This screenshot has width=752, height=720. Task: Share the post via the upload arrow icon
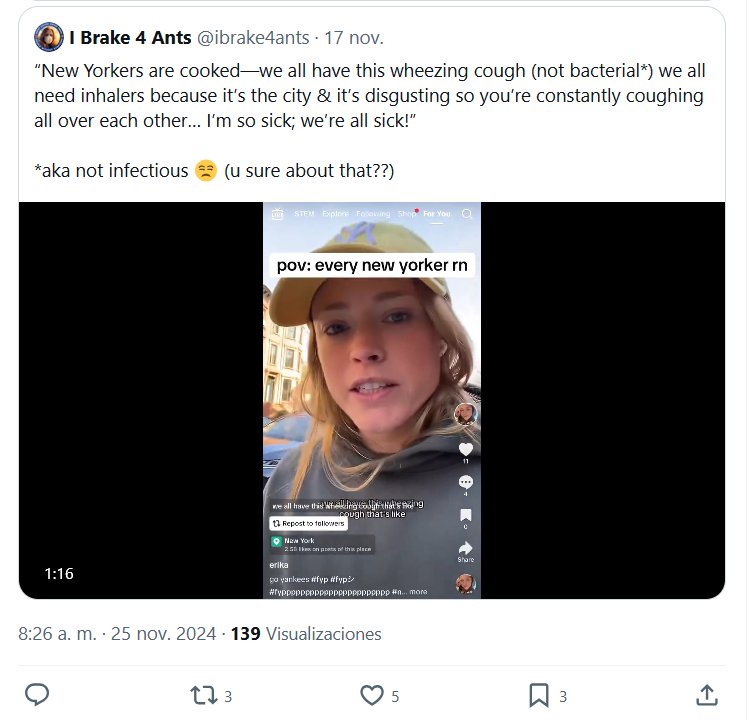tap(705, 694)
